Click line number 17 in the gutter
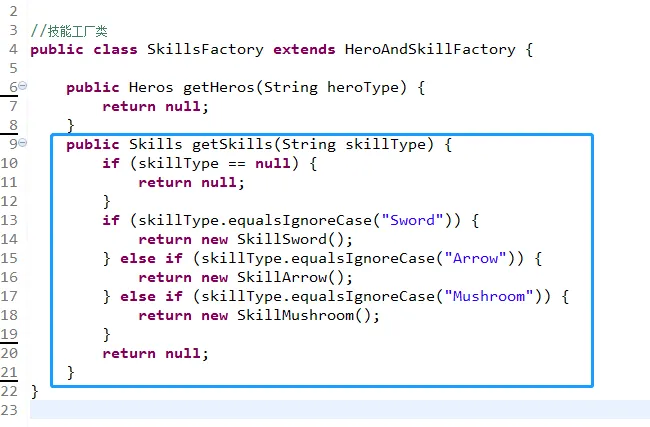Viewport: 650px width, 427px height. pyautogui.click(x=9, y=296)
